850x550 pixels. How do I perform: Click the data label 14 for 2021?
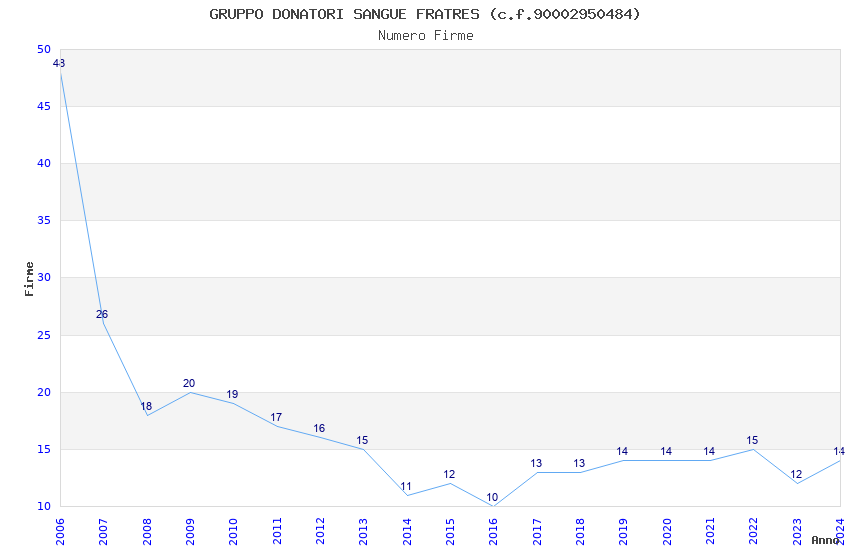point(709,451)
